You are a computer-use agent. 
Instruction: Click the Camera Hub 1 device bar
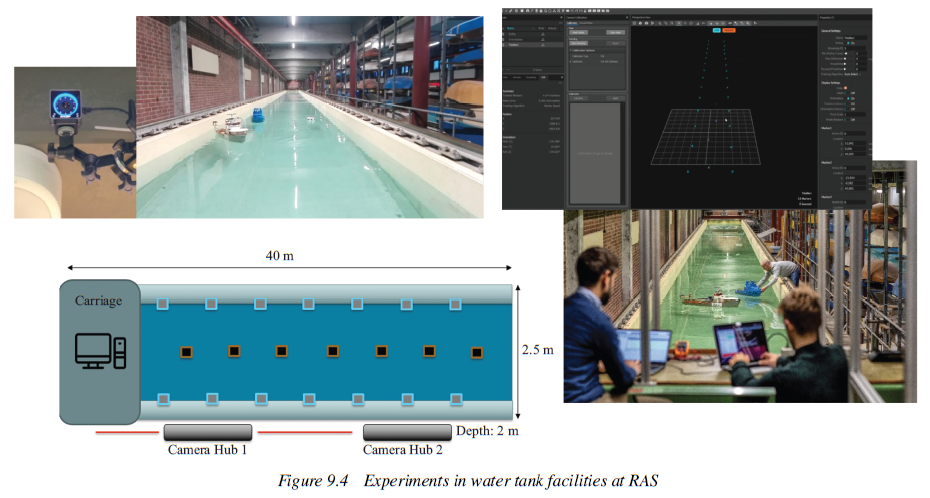coord(206,432)
